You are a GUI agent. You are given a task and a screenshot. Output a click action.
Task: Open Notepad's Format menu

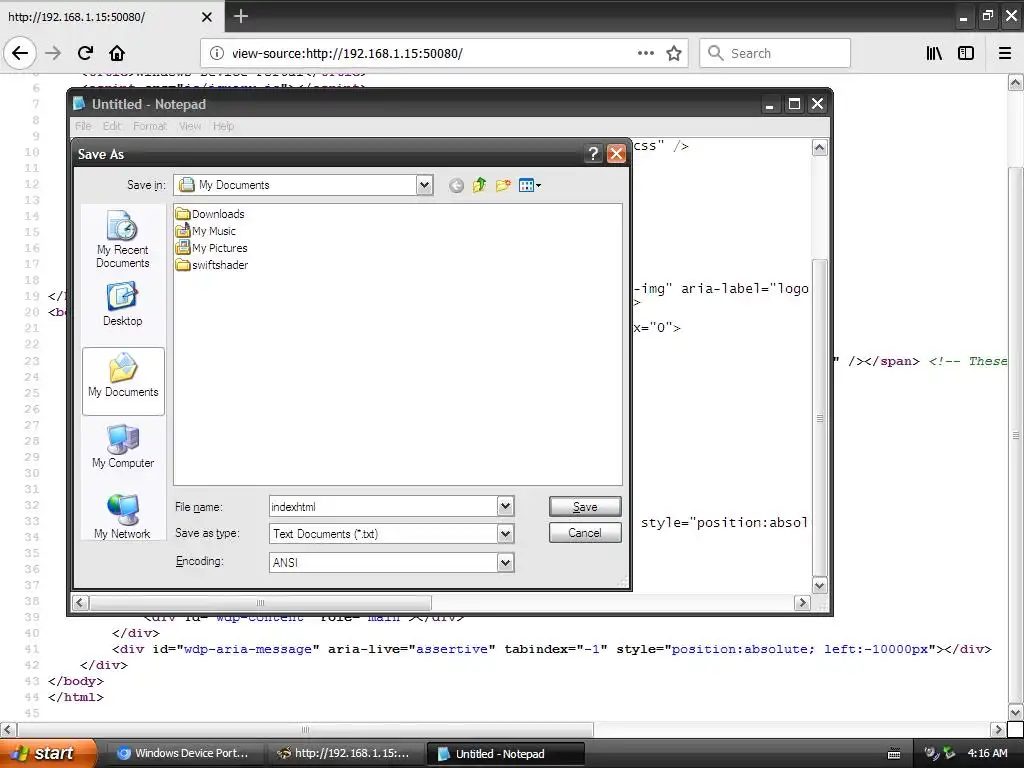click(150, 126)
